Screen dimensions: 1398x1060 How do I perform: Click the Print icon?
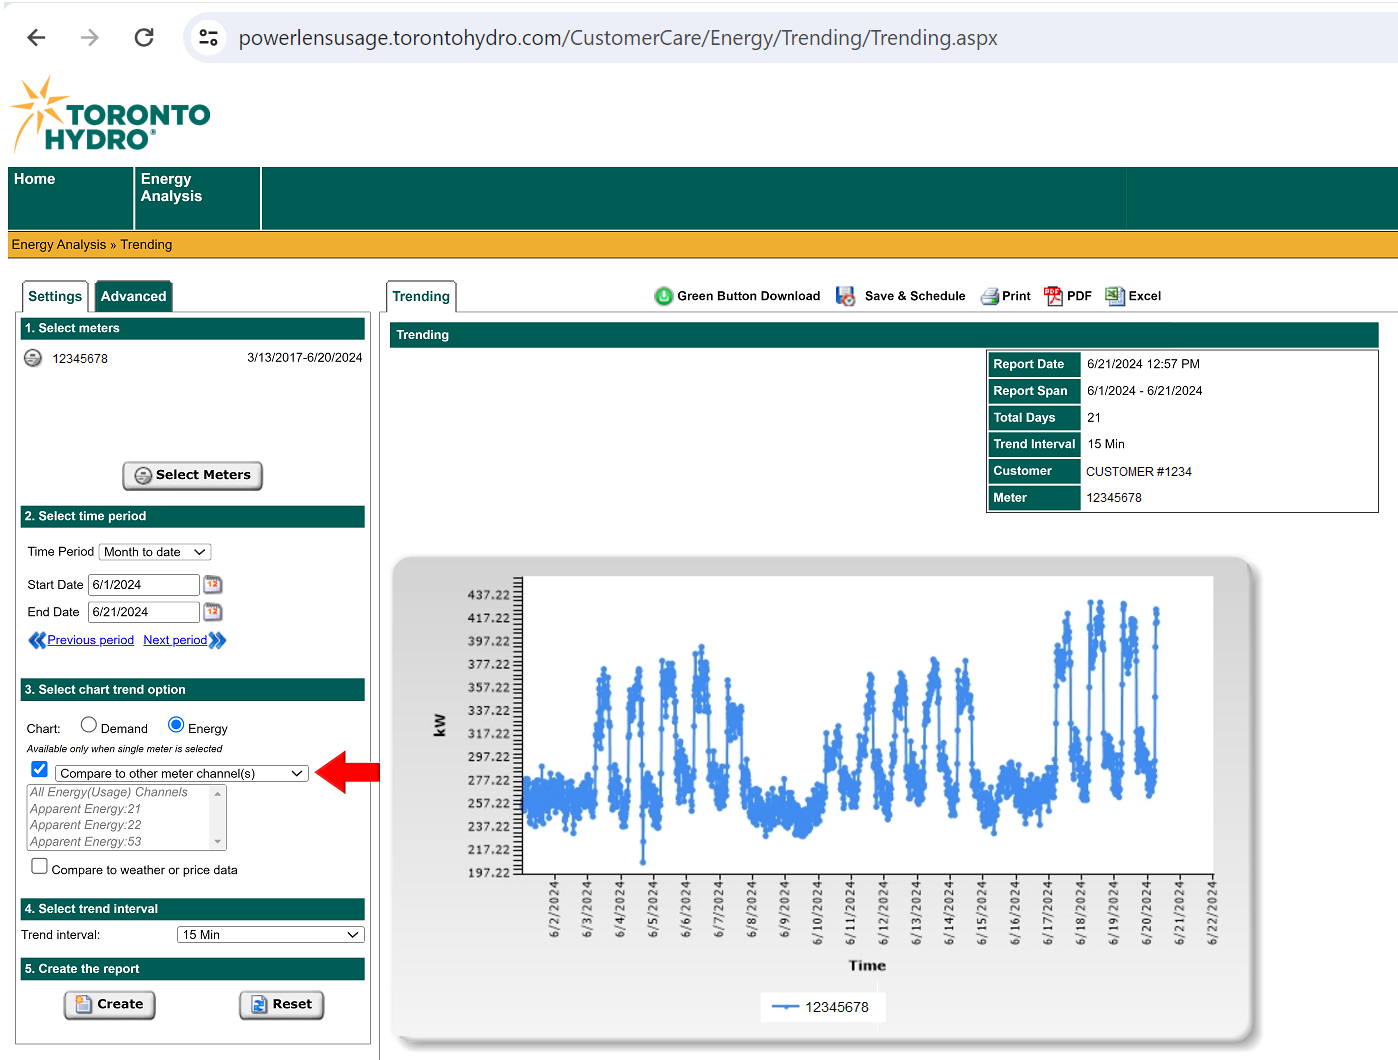pos(990,296)
